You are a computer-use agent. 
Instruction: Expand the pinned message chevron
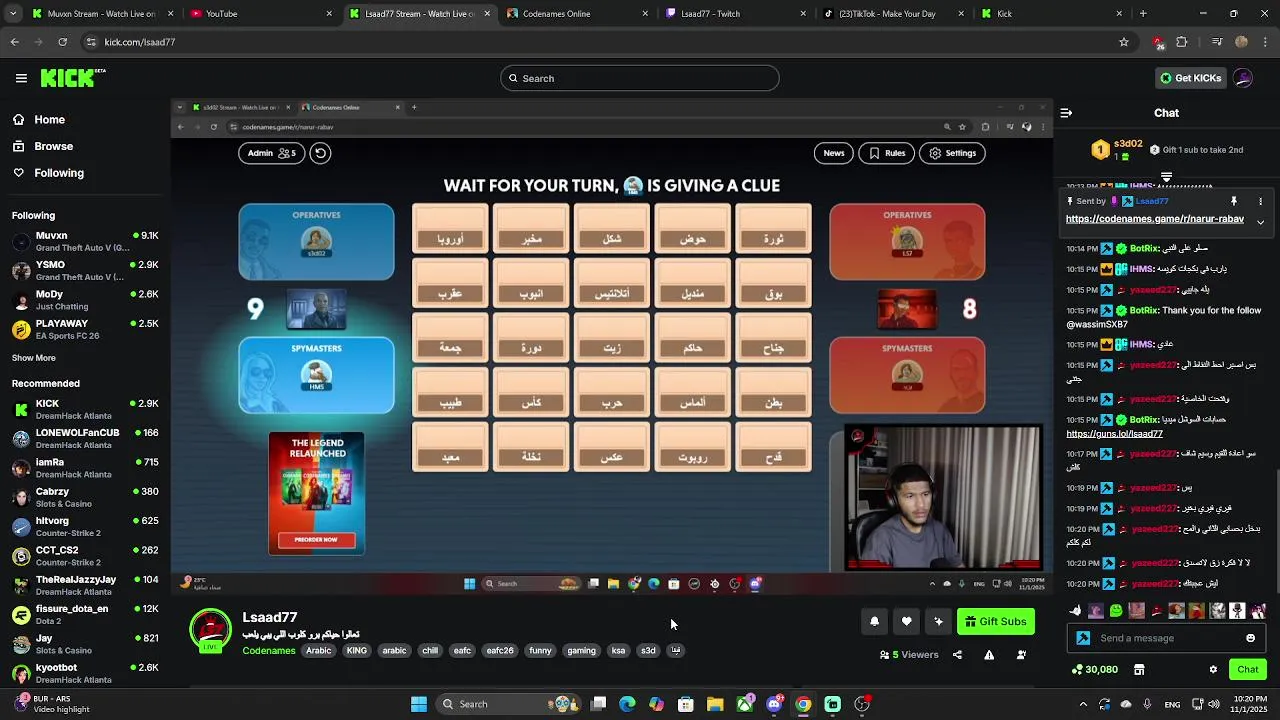tap(1260, 222)
